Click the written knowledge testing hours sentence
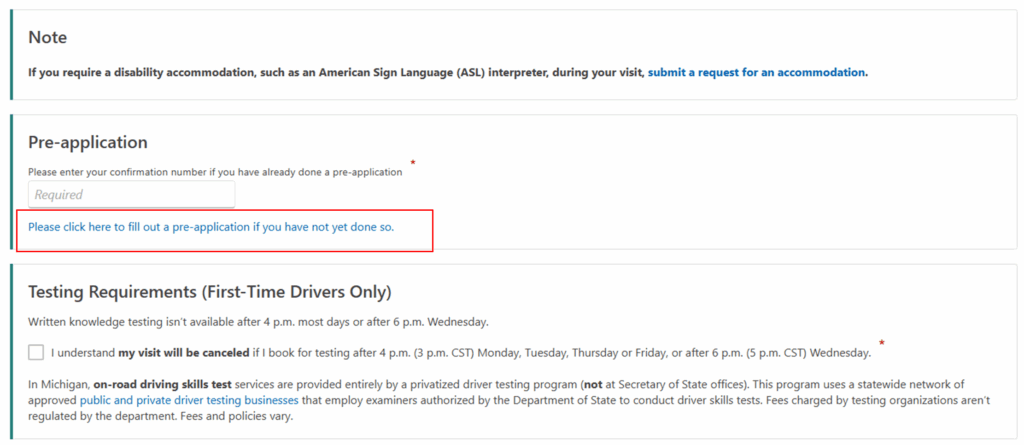This screenshot has width=1024, height=445. [258, 321]
